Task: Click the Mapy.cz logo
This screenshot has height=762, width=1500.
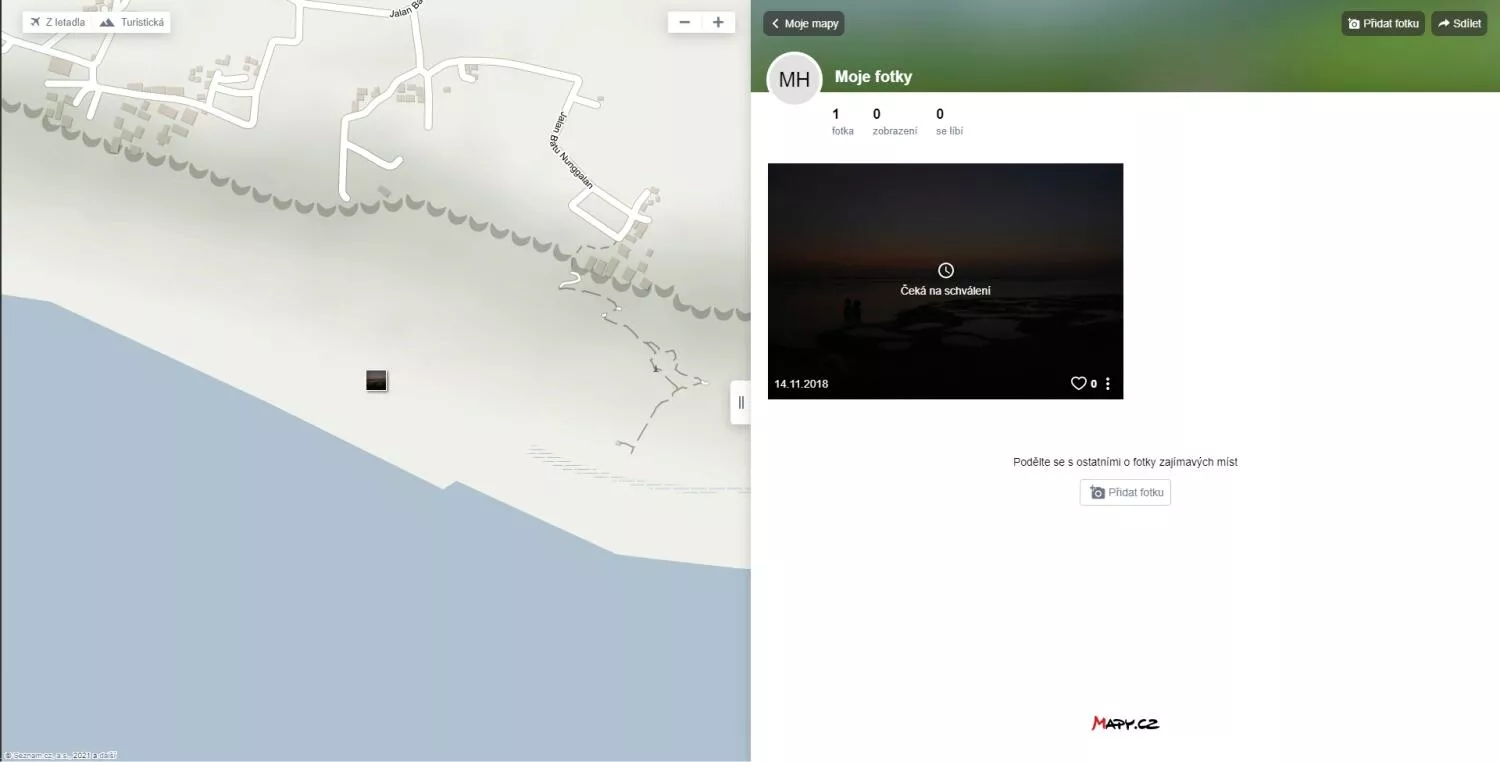Action: pyautogui.click(x=1125, y=723)
